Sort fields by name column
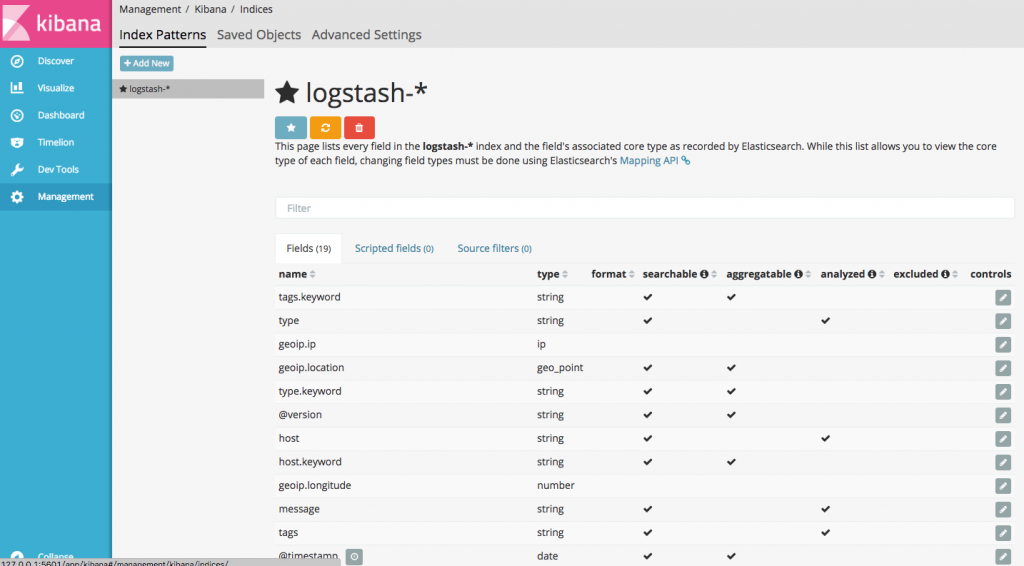This screenshot has width=1024, height=566. [297, 274]
